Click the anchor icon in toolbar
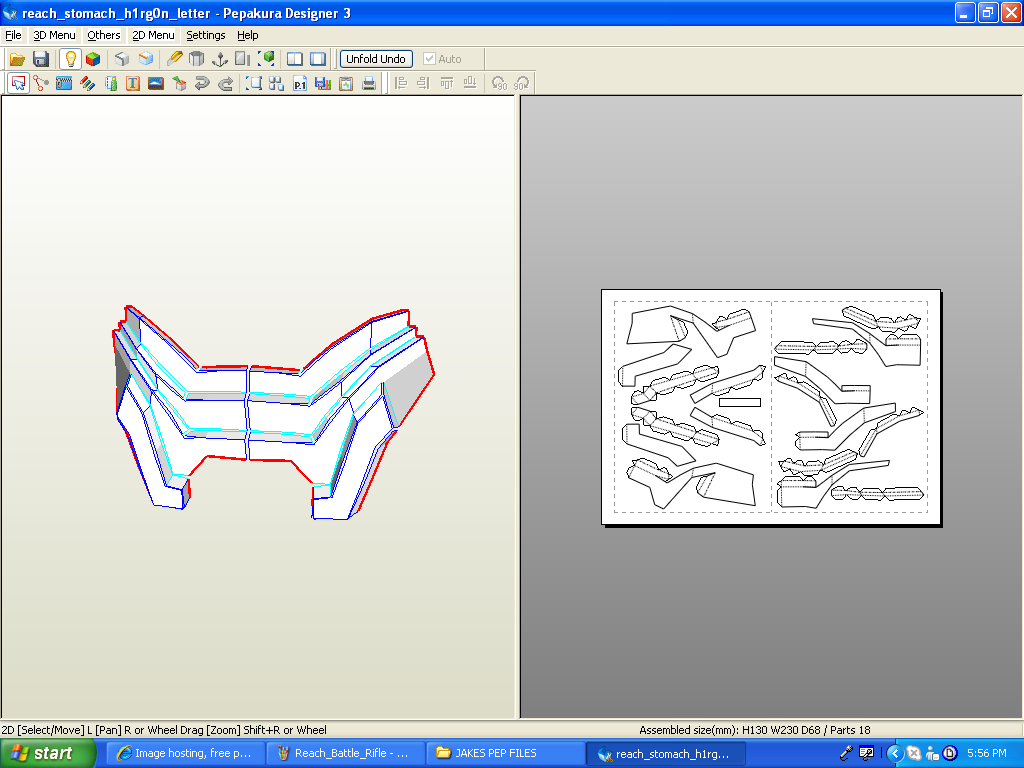This screenshot has height=768, width=1024. tap(220, 59)
